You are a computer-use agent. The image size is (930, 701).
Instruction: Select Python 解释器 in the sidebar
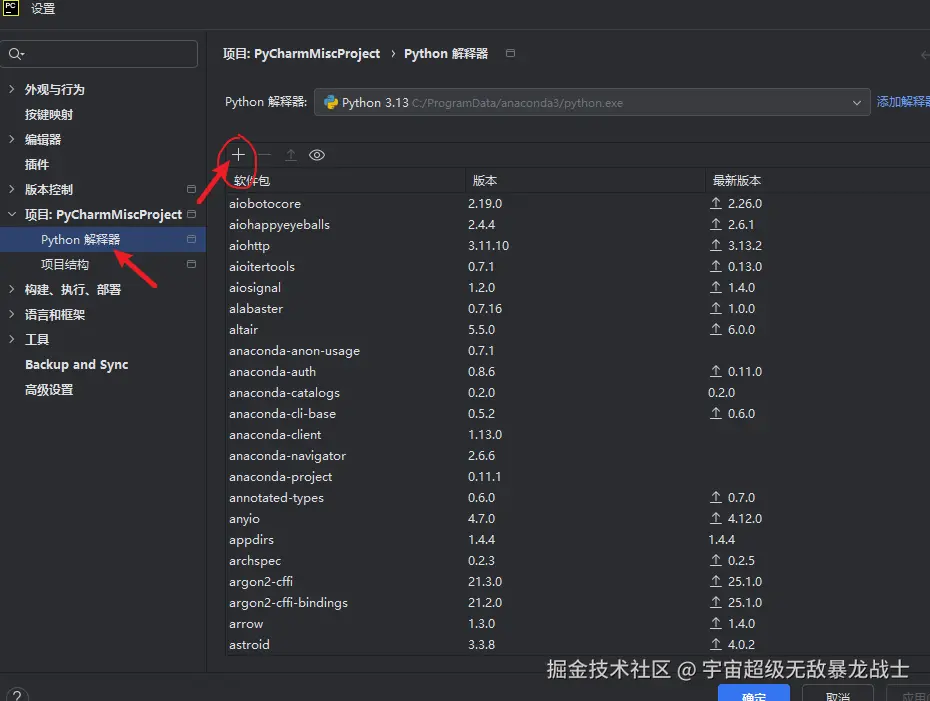click(x=103, y=240)
